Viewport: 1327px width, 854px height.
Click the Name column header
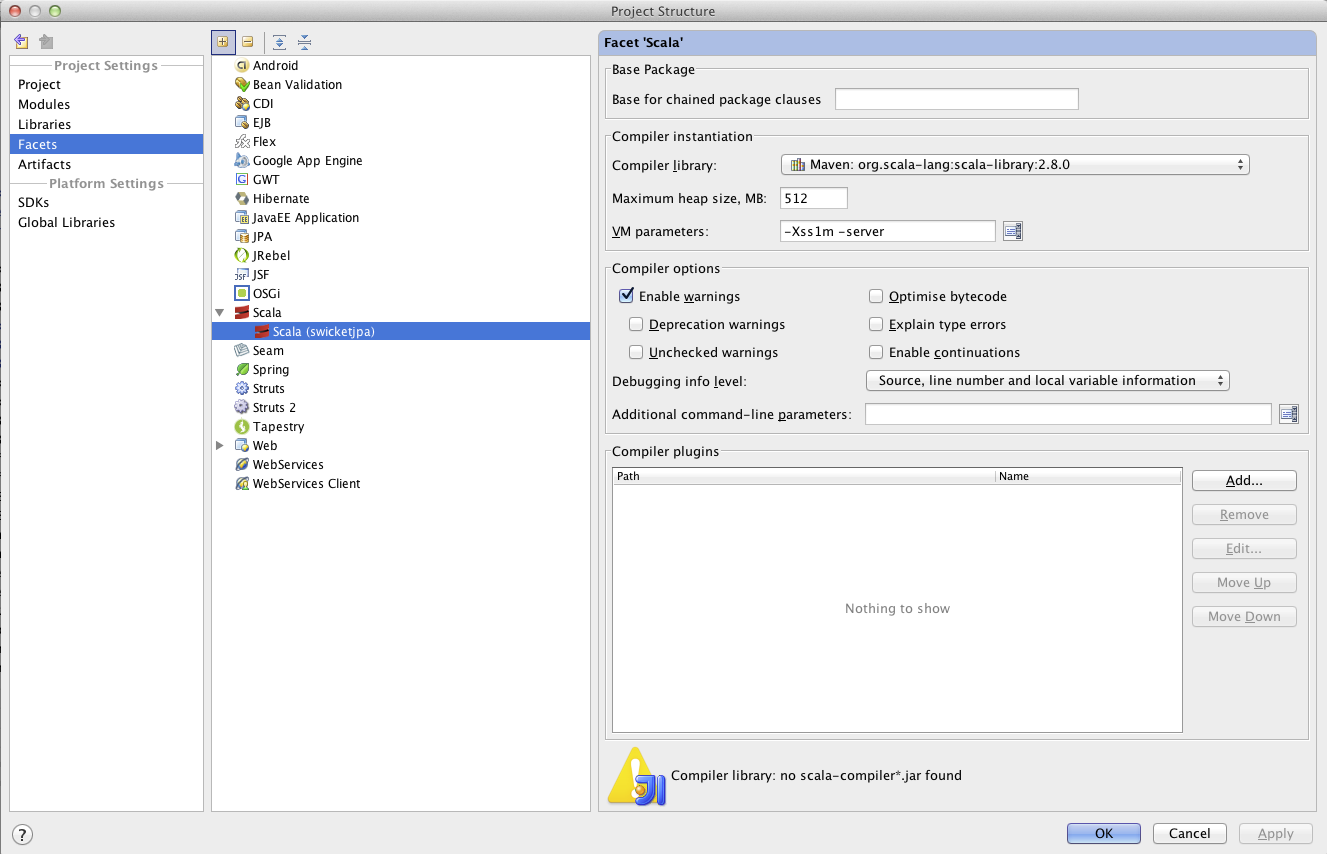pos(1089,476)
